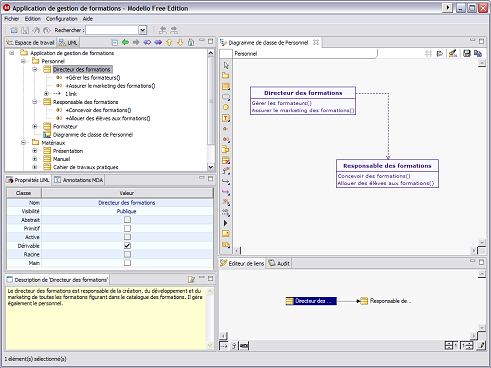
Task: Click the green back arrow in explorer toolbar
Action: pyautogui.click(x=125, y=42)
